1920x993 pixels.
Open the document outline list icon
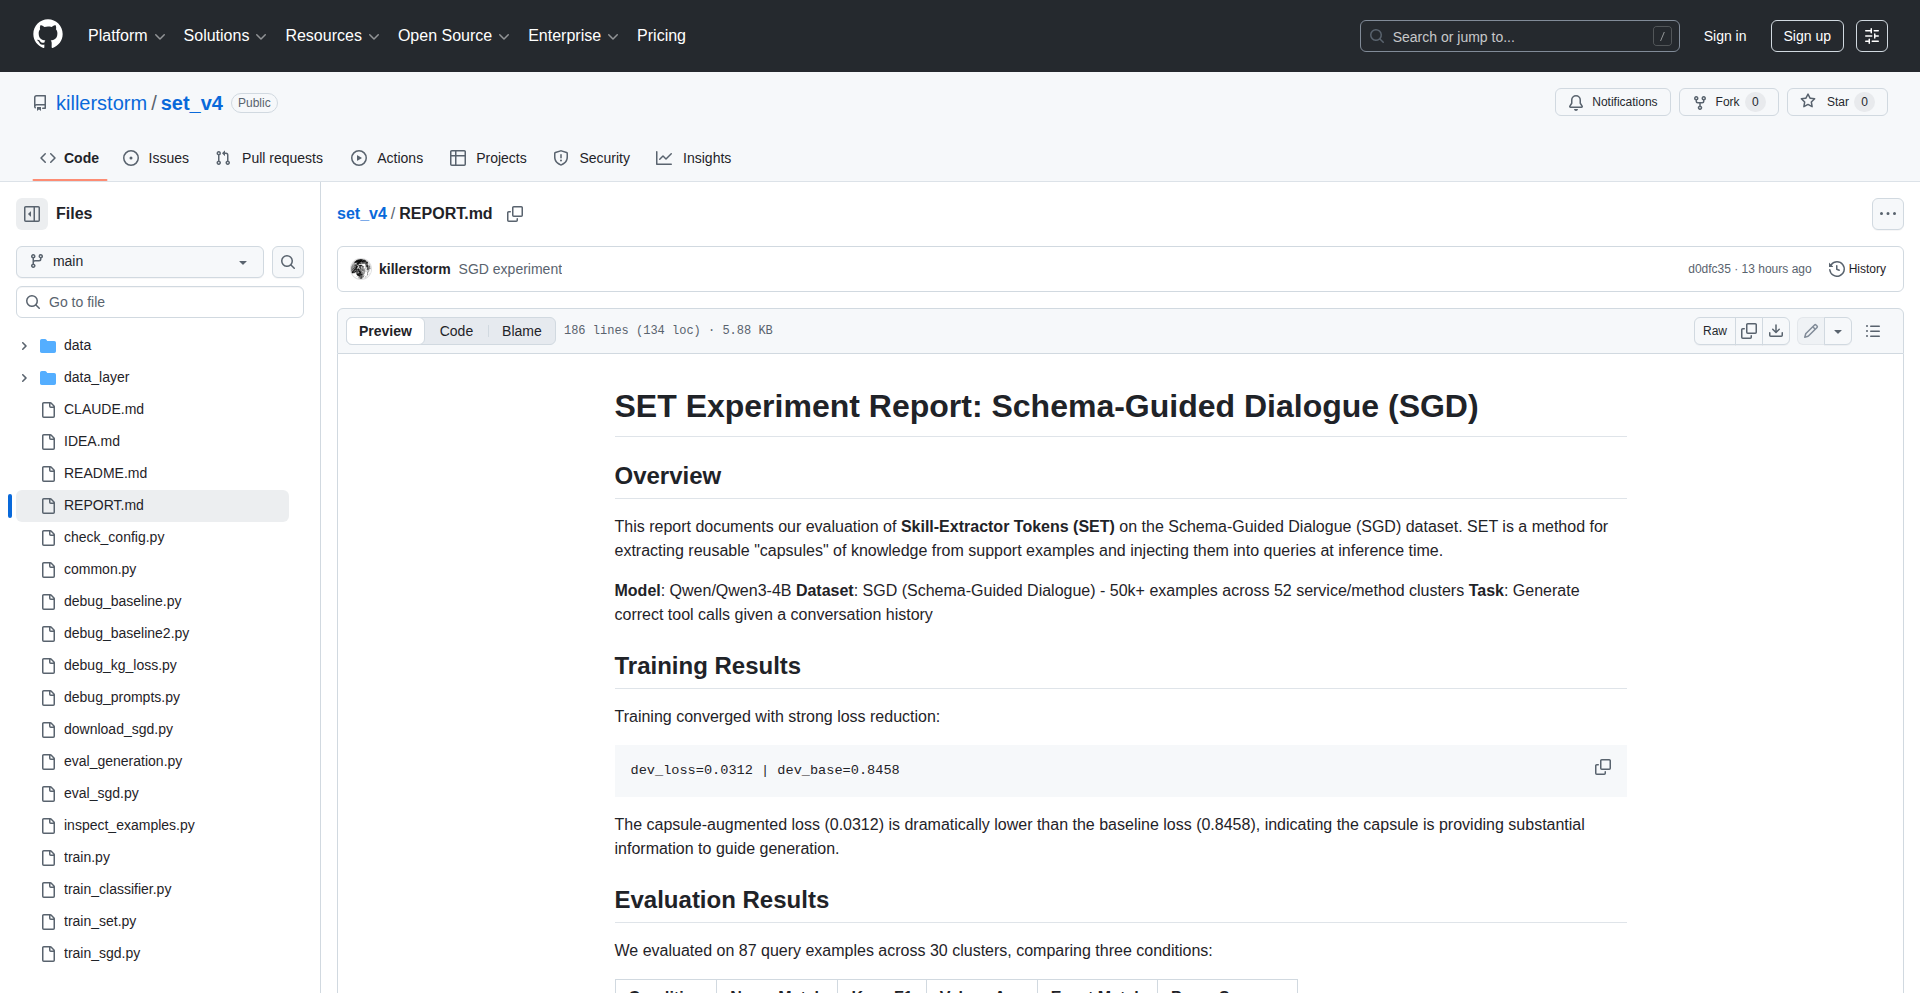tap(1873, 331)
